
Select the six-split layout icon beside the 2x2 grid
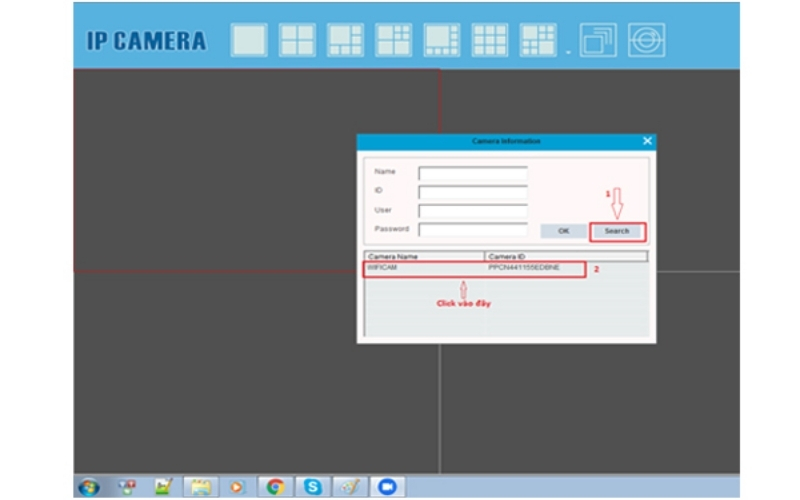click(x=345, y=41)
